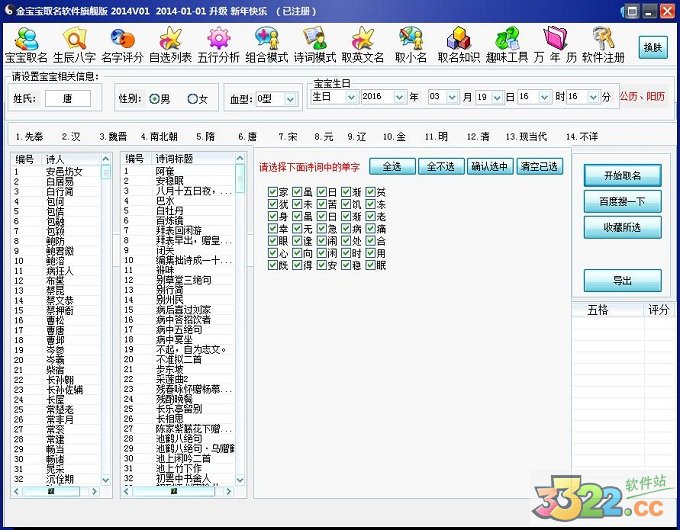This screenshot has height=530, width=680.
Task: Open 软件注册 software registration
Action: 603,45
